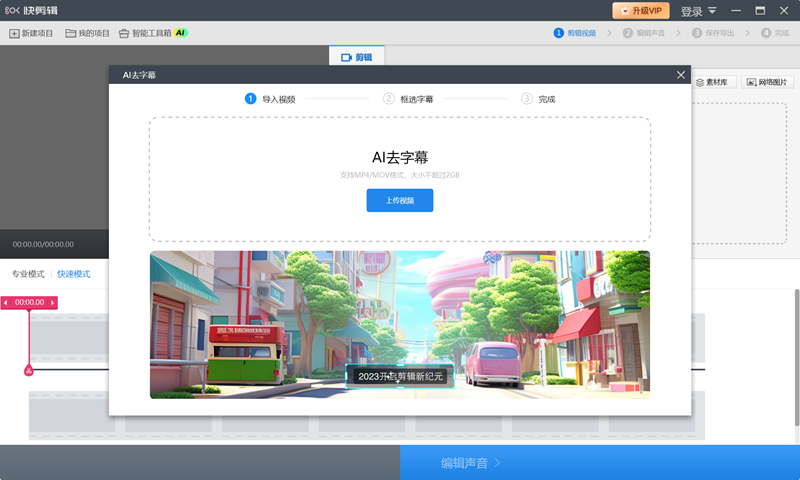Click step 2 框选字幕 in dialog
Screen dimensions: 800x480
point(408,98)
